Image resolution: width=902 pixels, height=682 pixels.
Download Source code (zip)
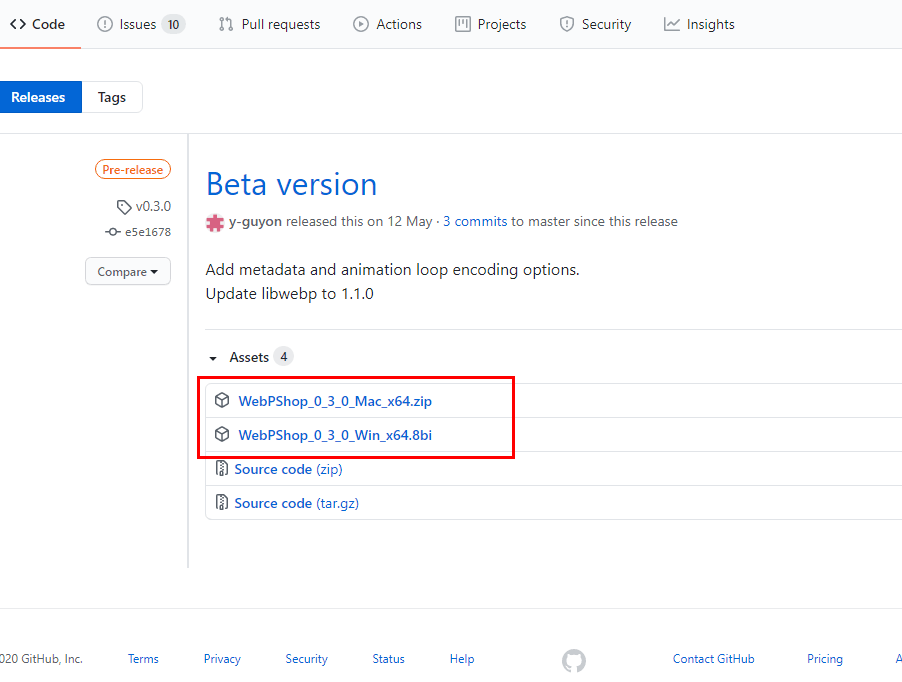[x=288, y=469]
